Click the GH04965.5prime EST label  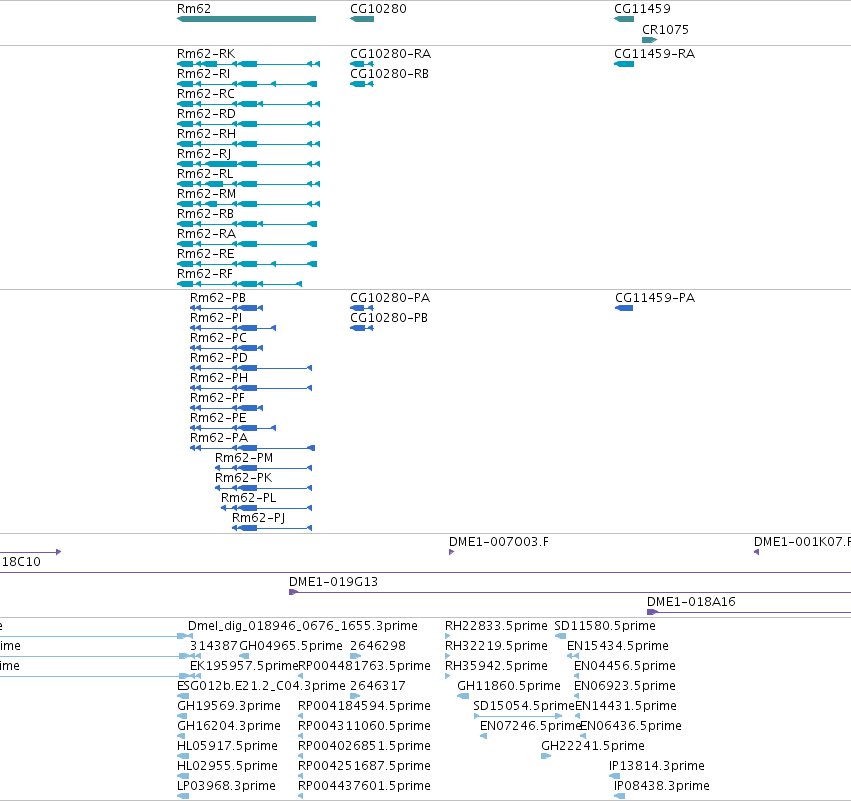pyautogui.click(x=291, y=646)
